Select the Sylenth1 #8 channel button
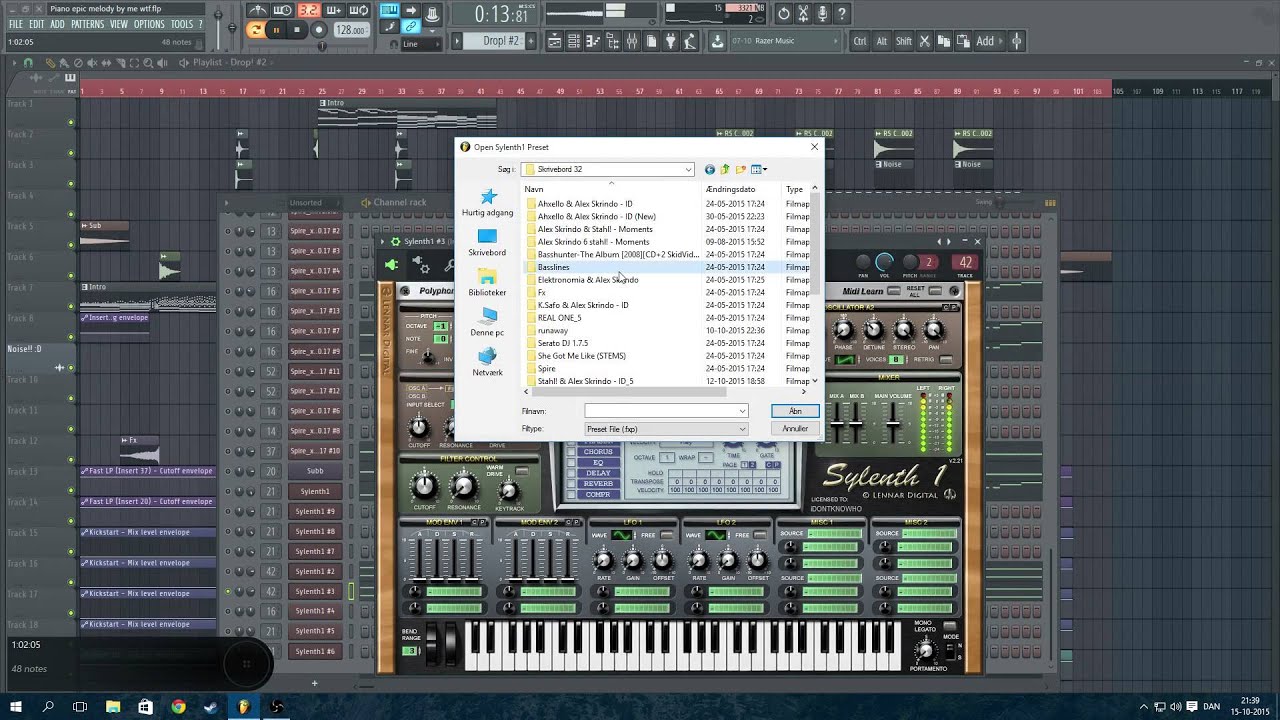 (x=315, y=531)
